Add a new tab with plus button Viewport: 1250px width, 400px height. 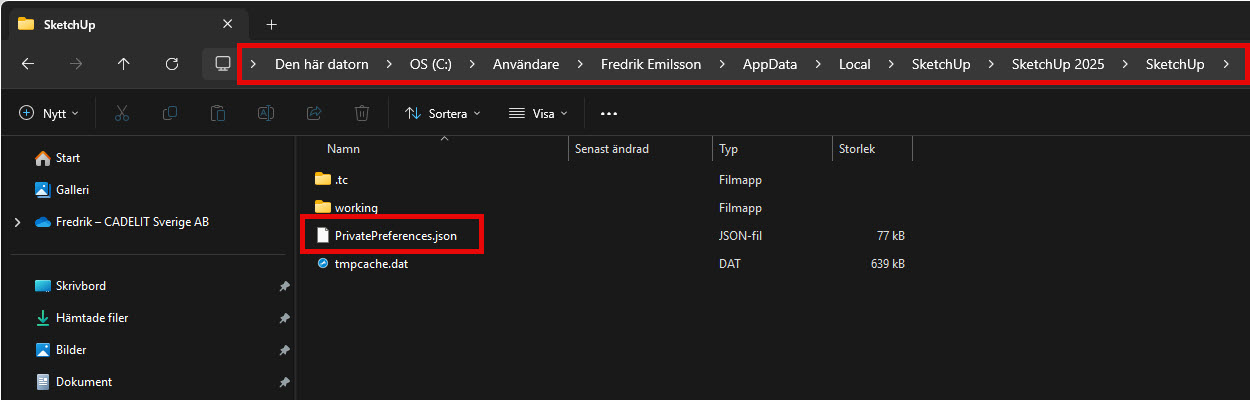pos(271,24)
